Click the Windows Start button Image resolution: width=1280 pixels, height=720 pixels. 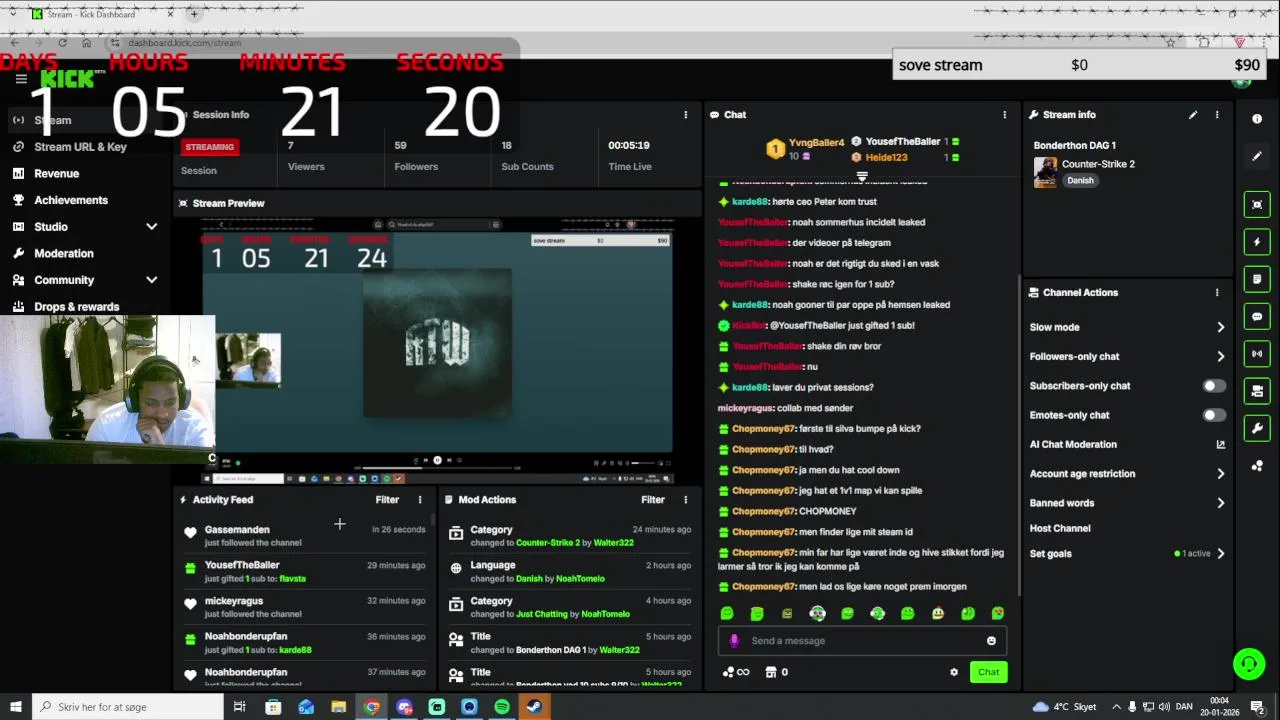pyautogui.click(x=16, y=707)
